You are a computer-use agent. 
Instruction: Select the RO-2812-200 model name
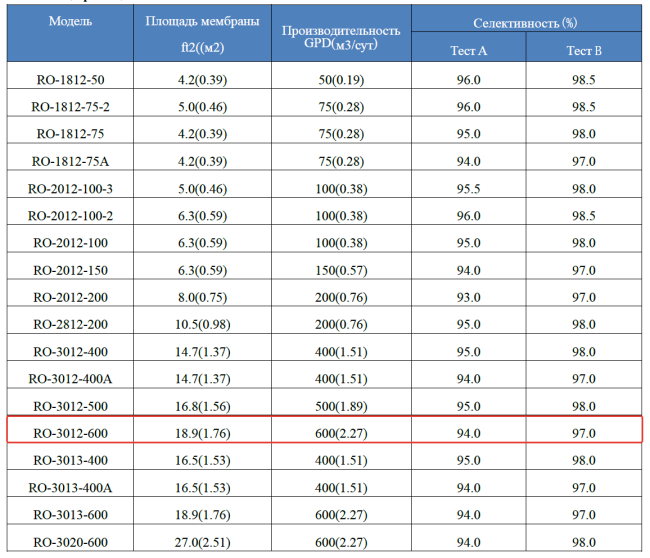(x=71, y=324)
